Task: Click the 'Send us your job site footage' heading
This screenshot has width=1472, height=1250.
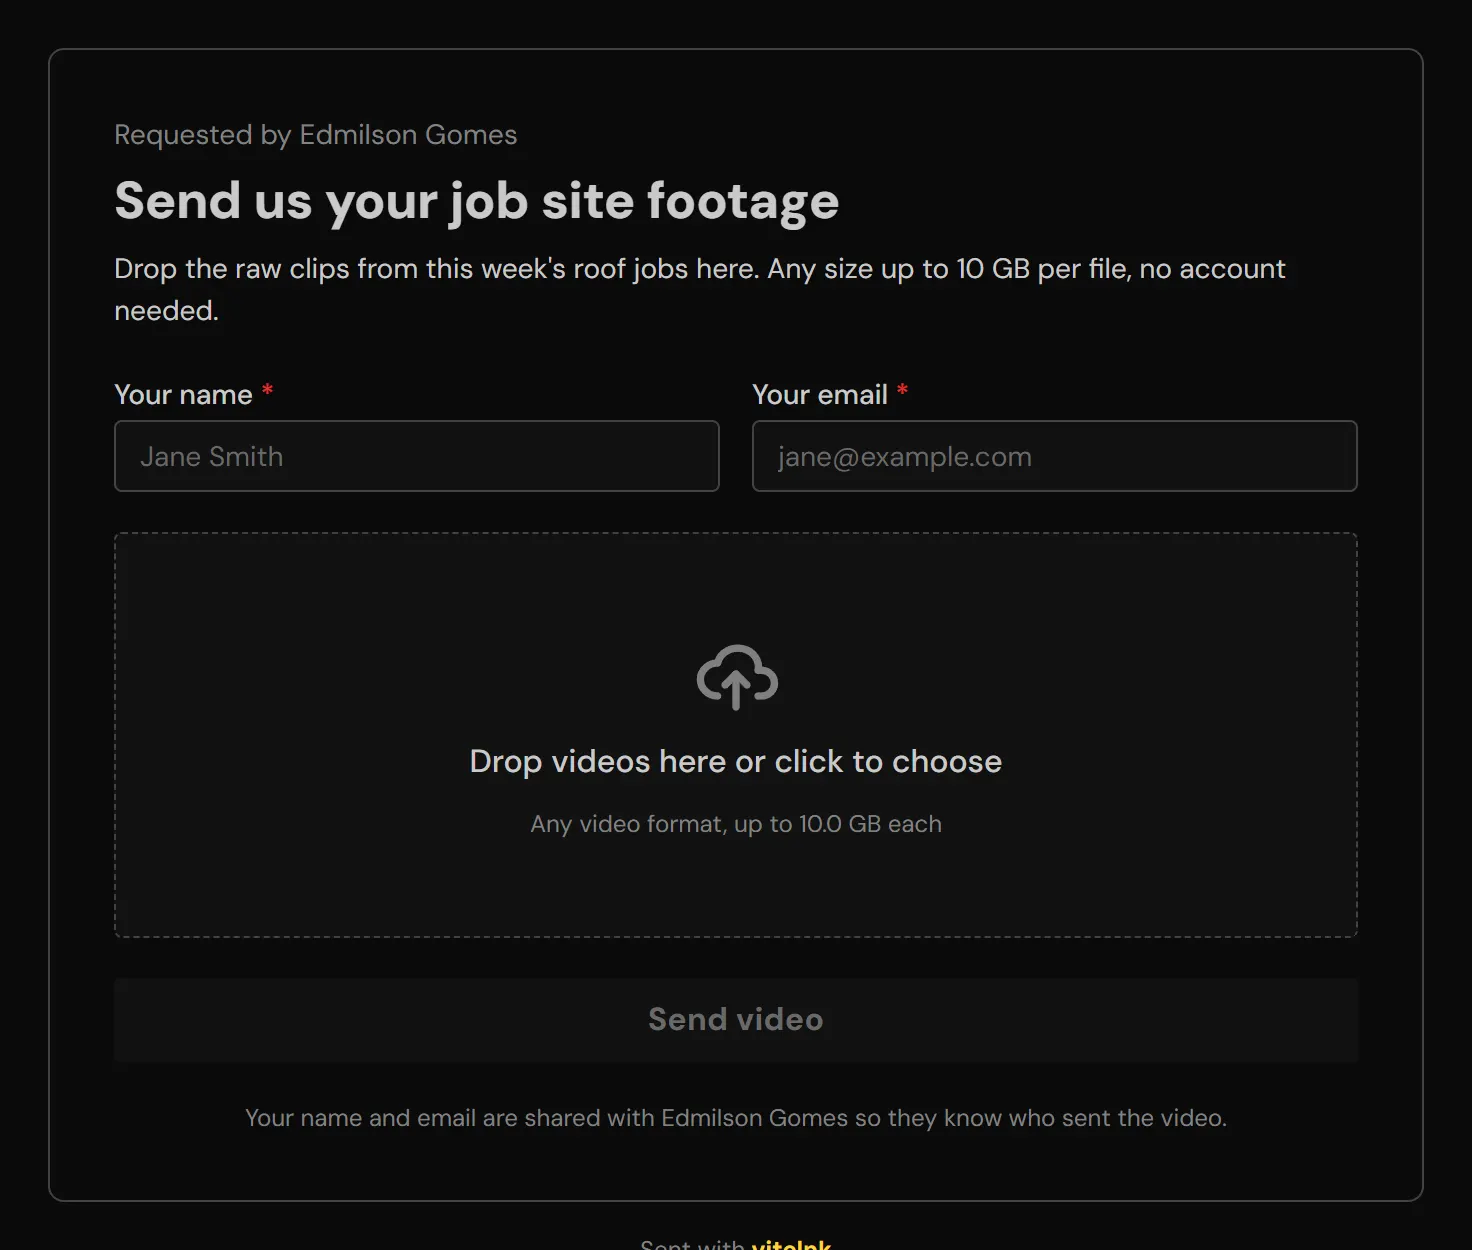Action: (x=477, y=201)
